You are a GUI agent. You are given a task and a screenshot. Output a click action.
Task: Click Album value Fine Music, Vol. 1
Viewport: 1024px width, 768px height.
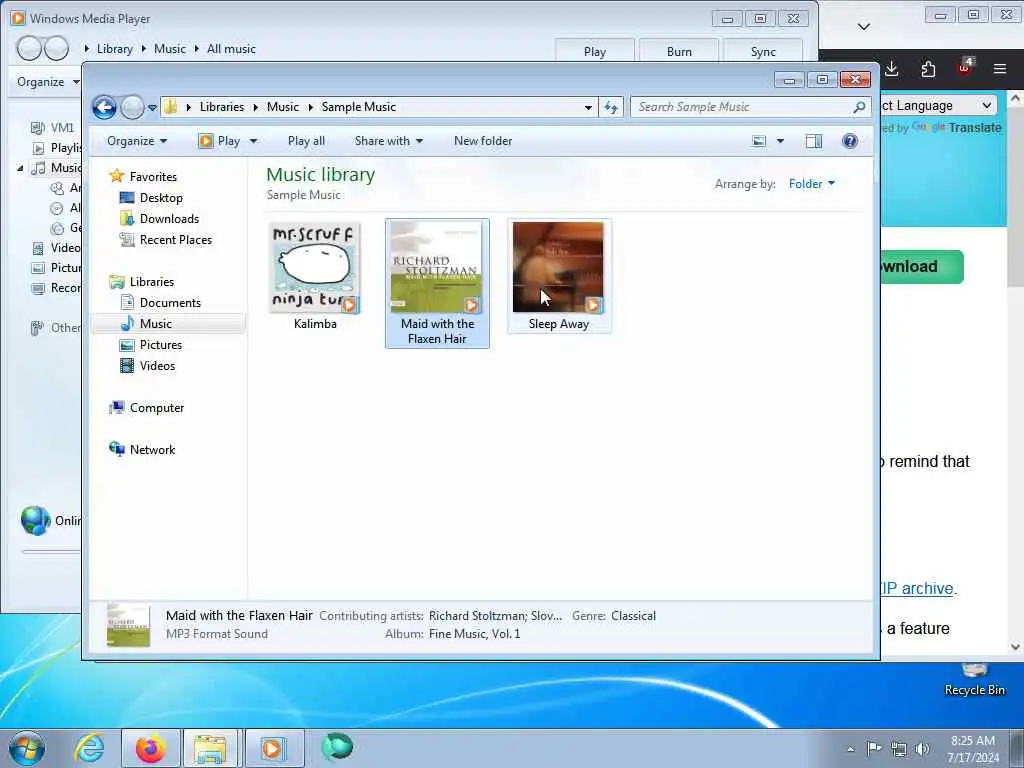click(475, 634)
